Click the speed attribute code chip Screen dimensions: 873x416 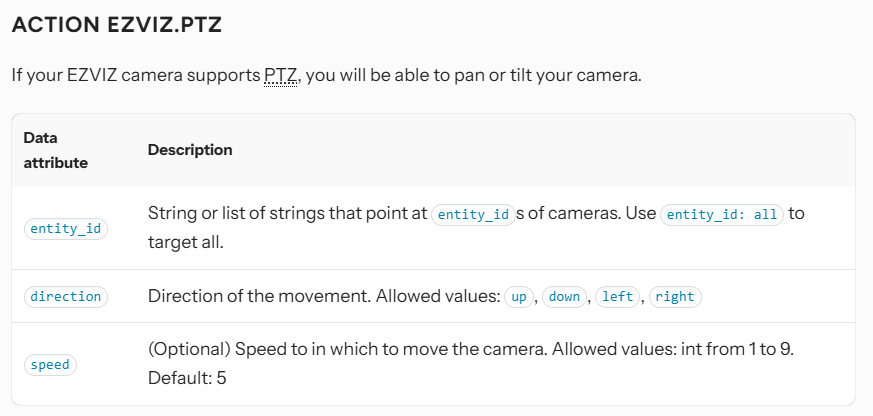pos(50,365)
